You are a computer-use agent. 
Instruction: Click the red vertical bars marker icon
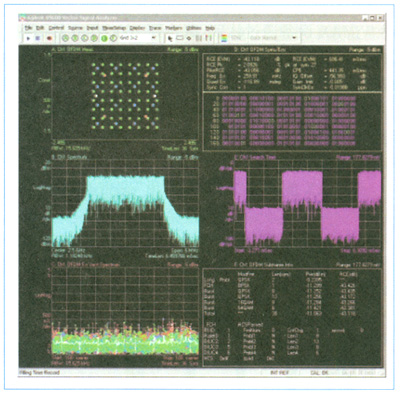click(209, 38)
